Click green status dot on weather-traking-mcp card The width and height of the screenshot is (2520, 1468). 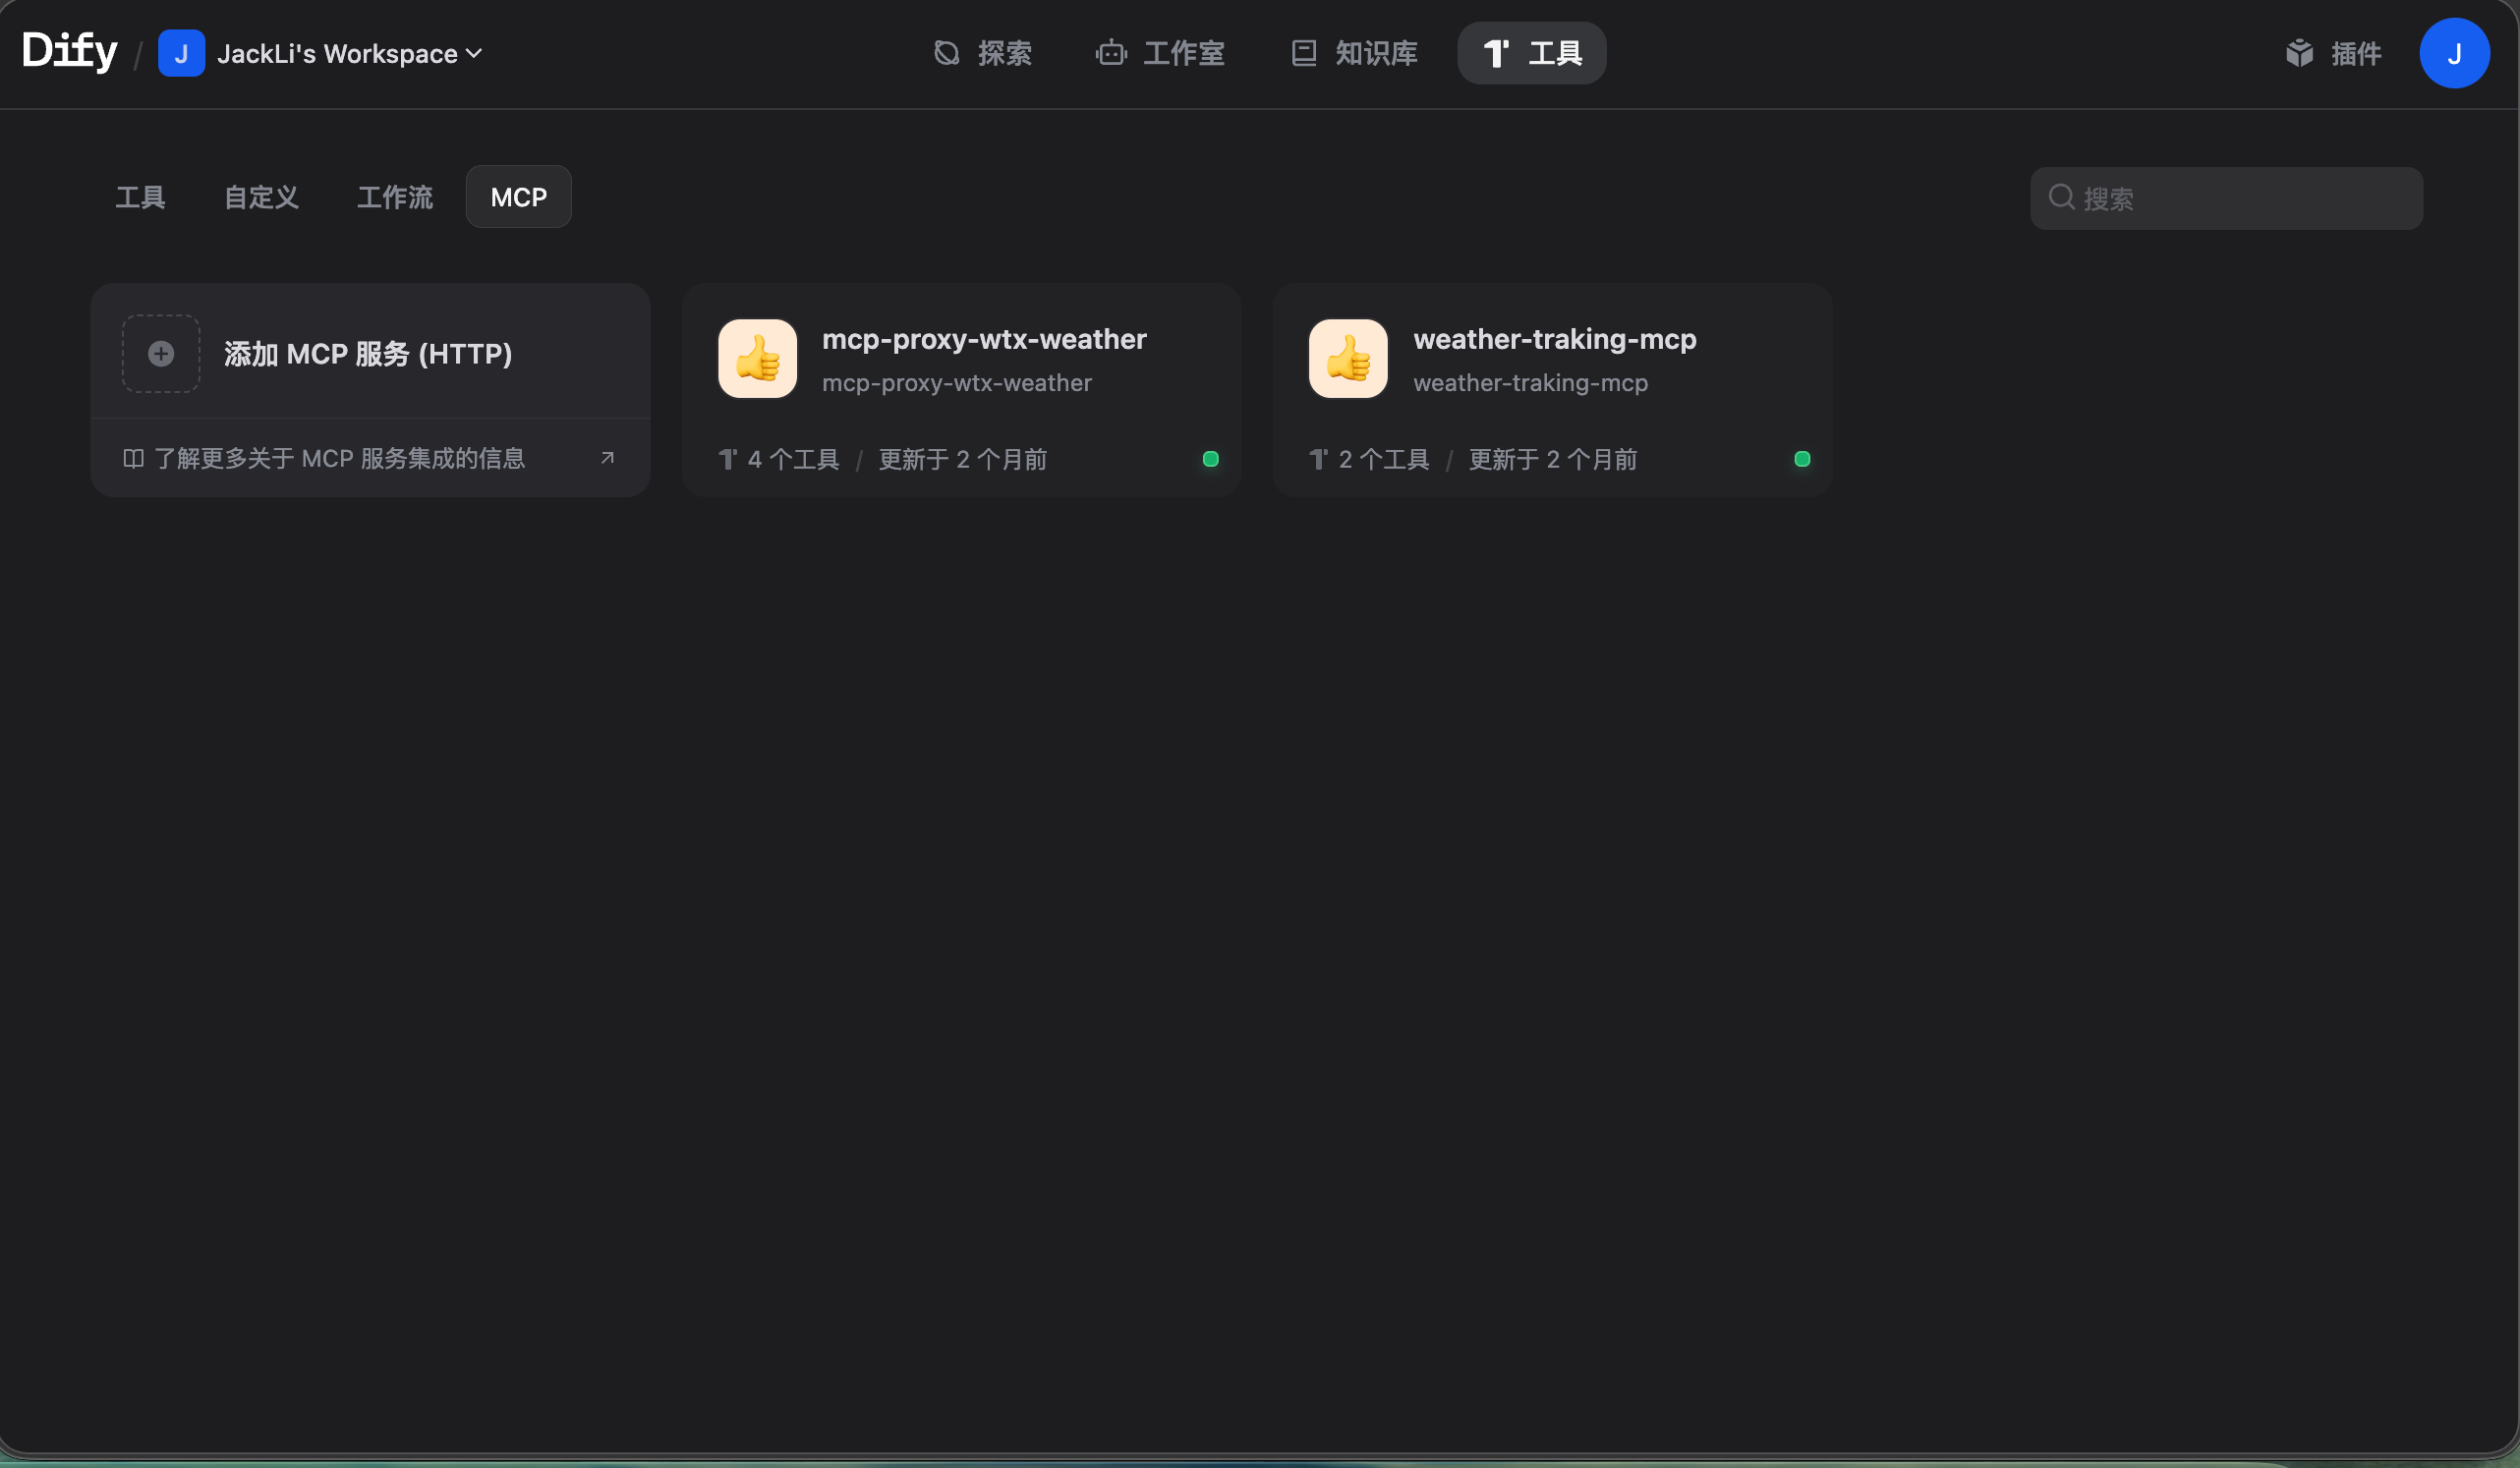(1801, 459)
